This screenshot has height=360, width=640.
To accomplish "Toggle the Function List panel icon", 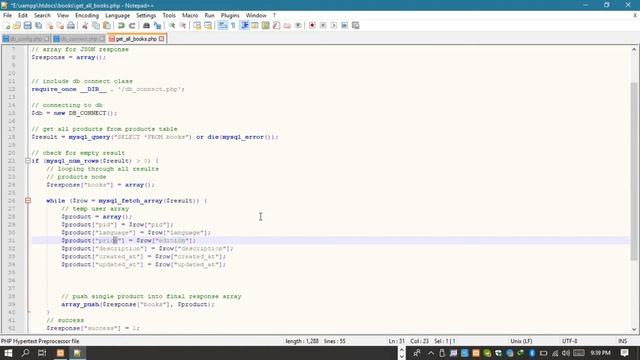I will coord(276,25).
